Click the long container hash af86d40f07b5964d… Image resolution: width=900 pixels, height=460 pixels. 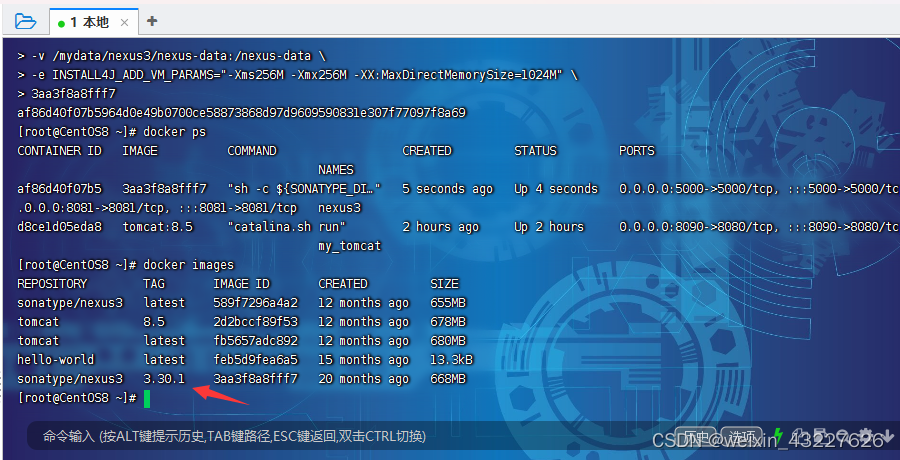242,113
